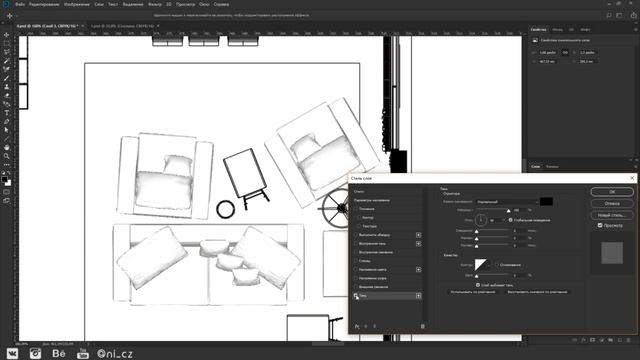Image resolution: width=640 pixels, height=360 pixels.
Task: Delete effect trash icon in Layer Style dialog
Action: pos(422,326)
